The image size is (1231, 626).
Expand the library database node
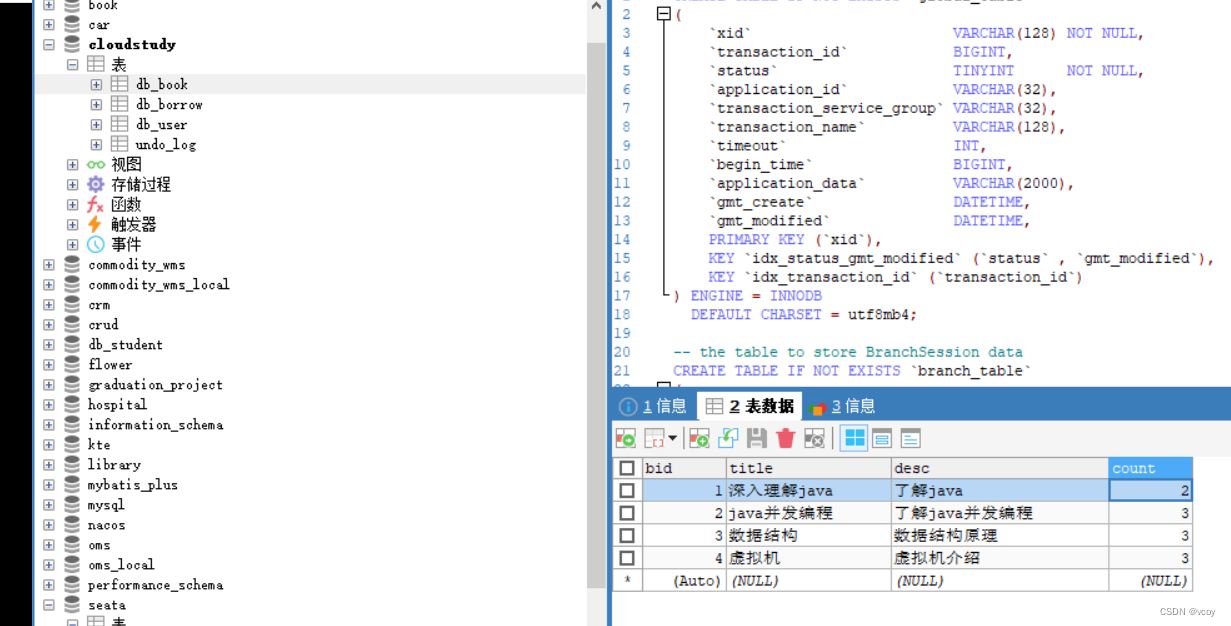tap(49, 464)
